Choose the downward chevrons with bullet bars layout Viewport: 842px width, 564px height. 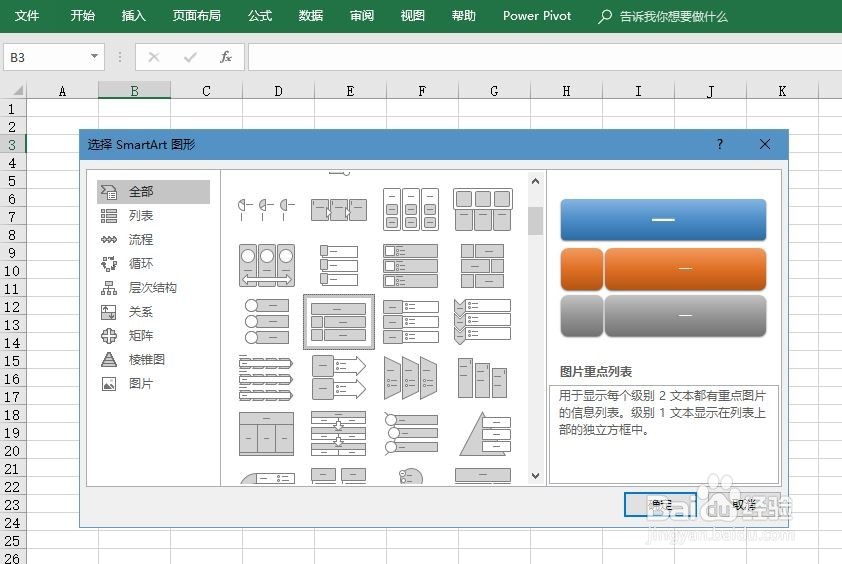pos(483,322)
